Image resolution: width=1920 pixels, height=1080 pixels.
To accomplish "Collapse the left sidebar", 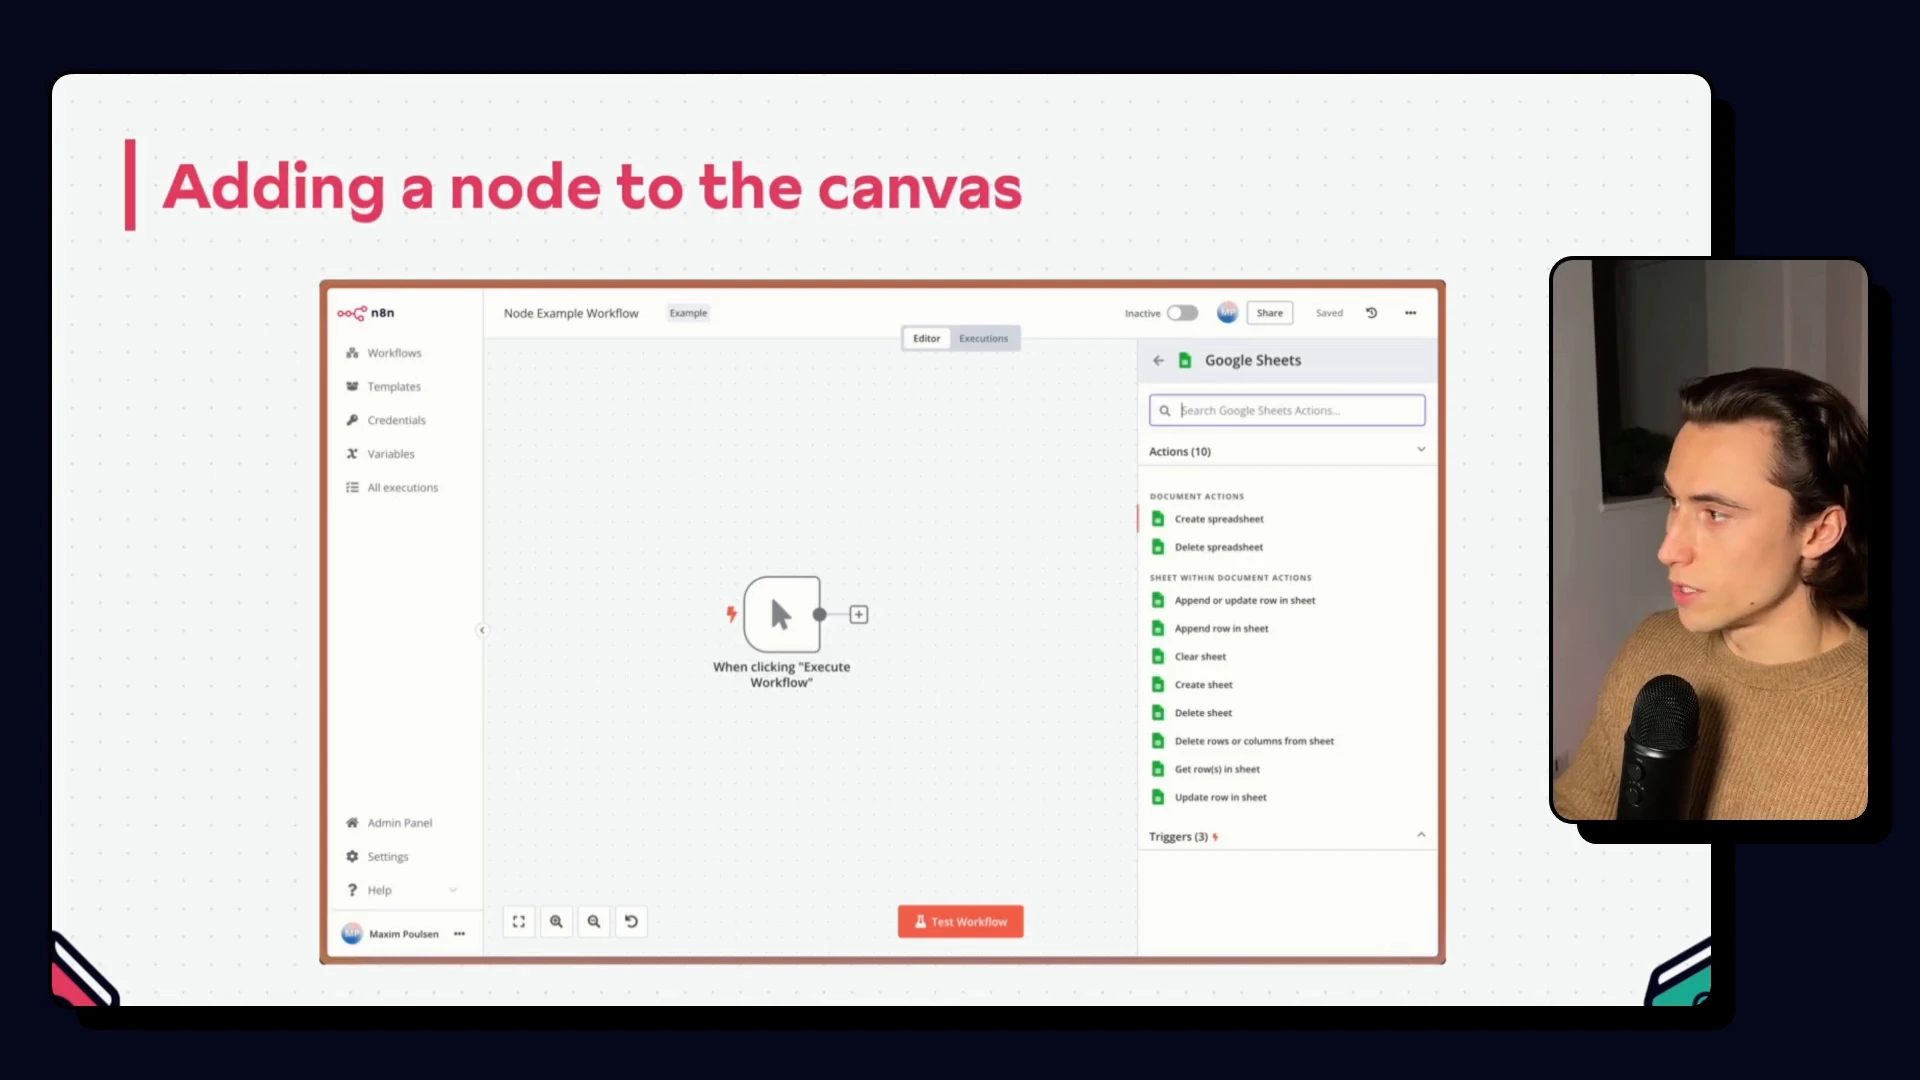I will pyautogui.click(x=482, y=630).
